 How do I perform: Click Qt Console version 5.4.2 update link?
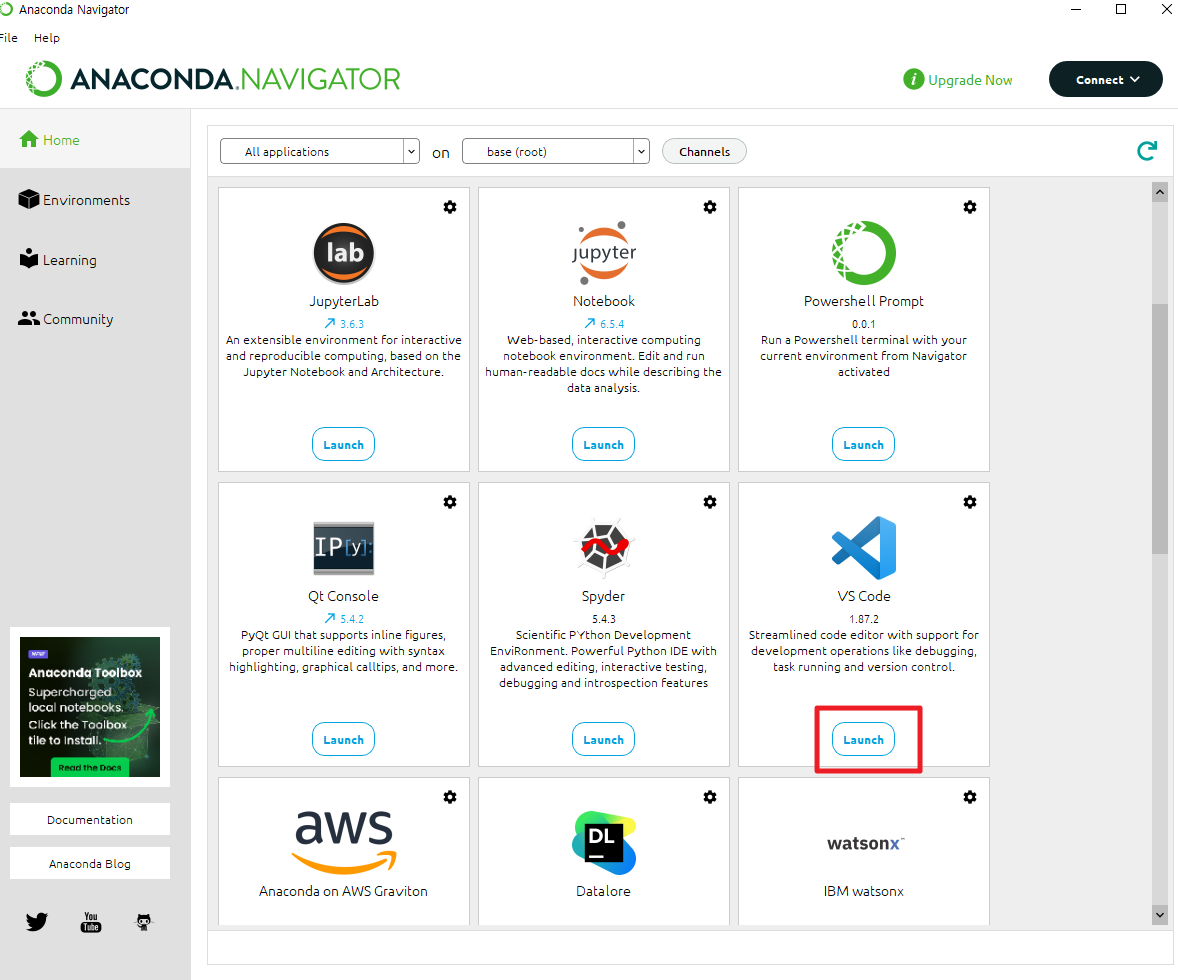click(344, 619)
